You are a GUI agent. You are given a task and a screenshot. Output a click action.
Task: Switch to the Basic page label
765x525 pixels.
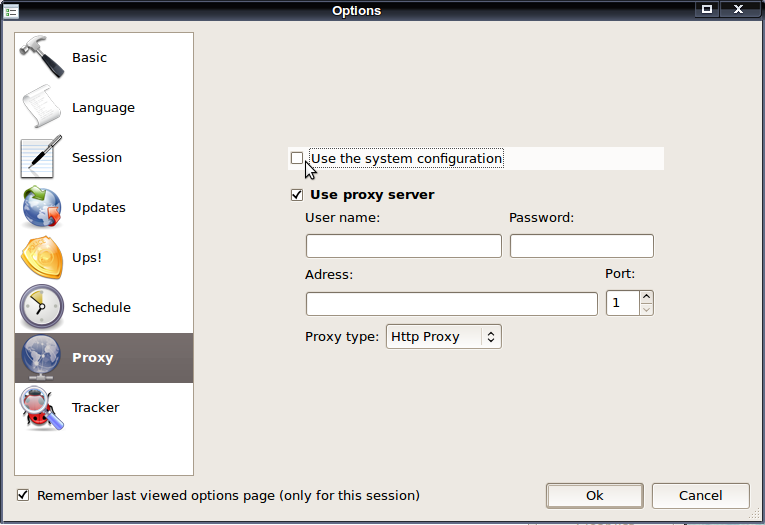(89, 58)
